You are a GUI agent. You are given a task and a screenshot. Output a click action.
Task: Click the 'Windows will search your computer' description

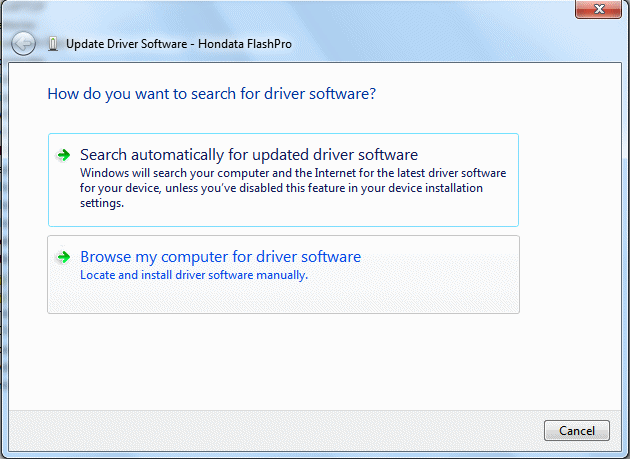click(293, 188)
